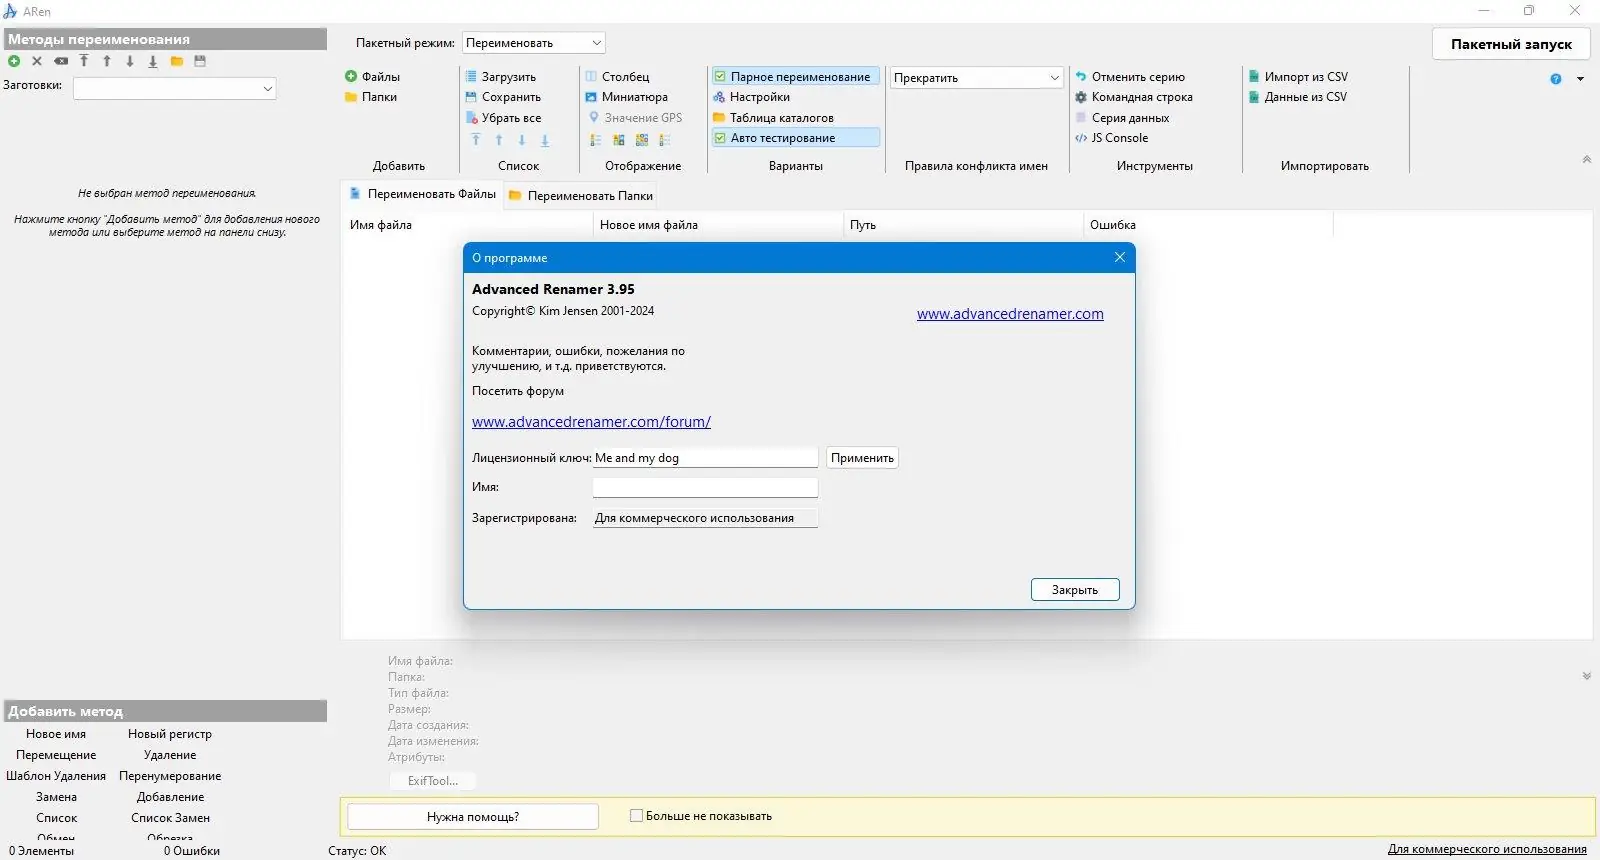The height and width of the screenshot is (860, 1600).
Task: Move list item up arrow in Список group
Action: (499, 140)
